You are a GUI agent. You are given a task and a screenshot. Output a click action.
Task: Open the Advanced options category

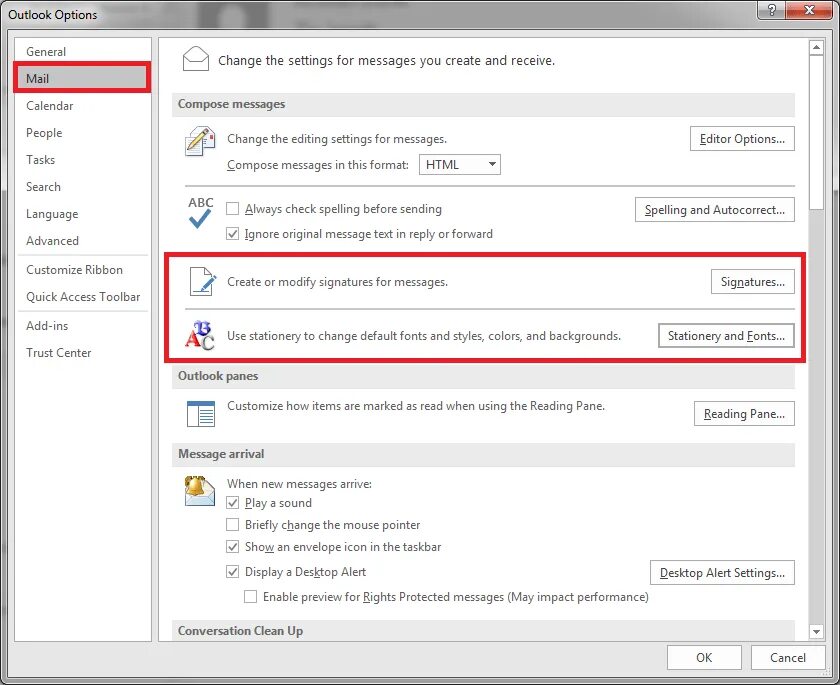click(82, 240)
